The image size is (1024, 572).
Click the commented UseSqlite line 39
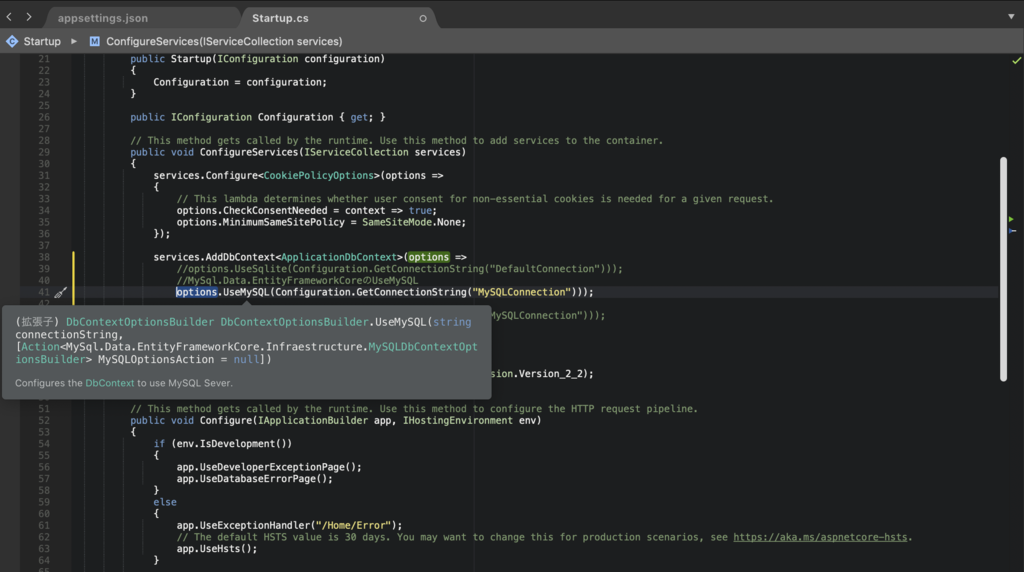[x=400, y=269]
